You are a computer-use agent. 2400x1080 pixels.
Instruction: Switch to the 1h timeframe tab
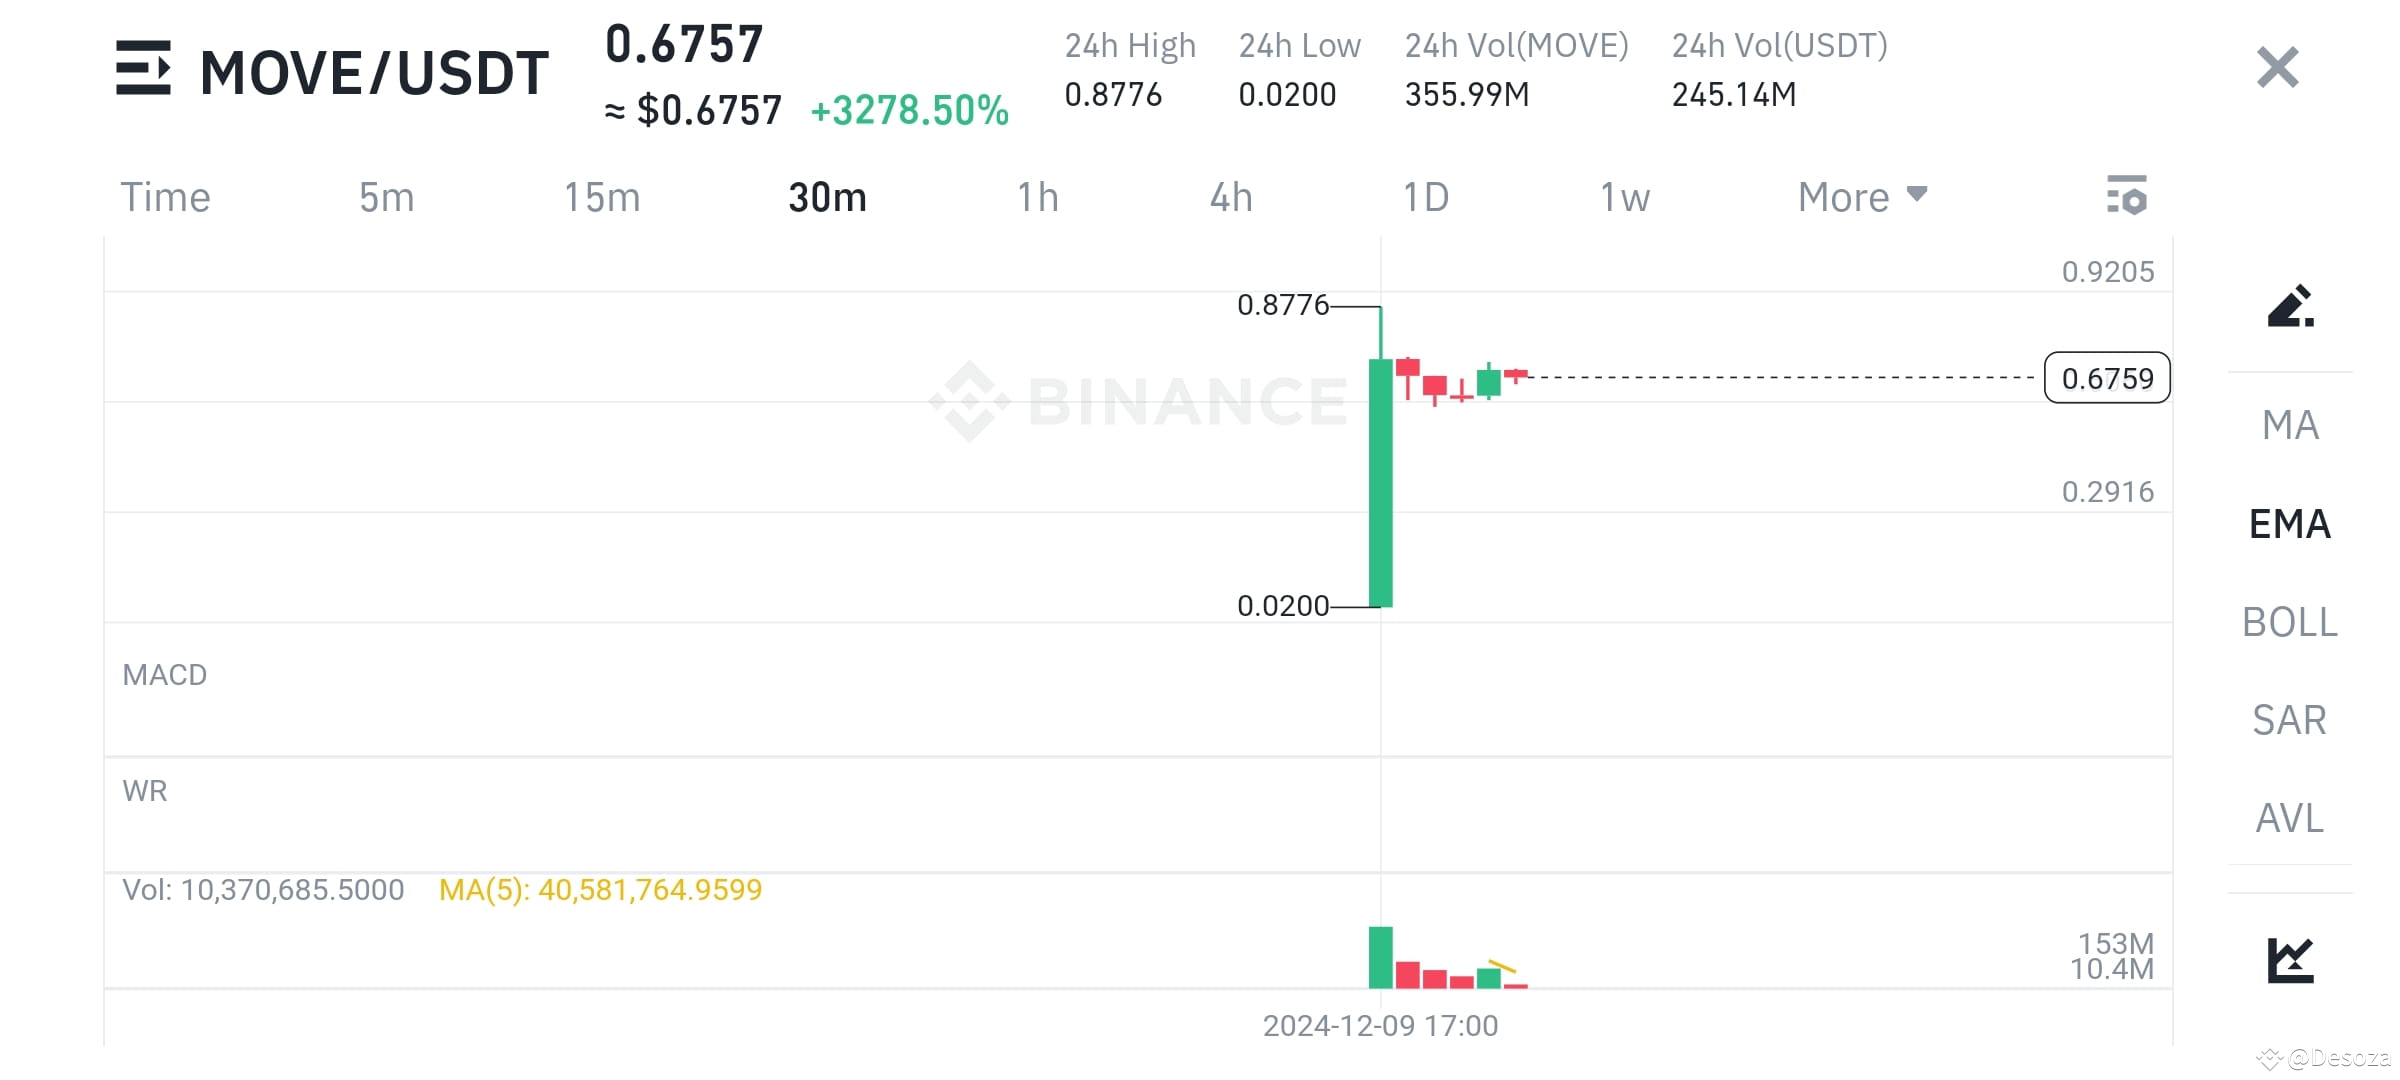[x=1037, y=196]
